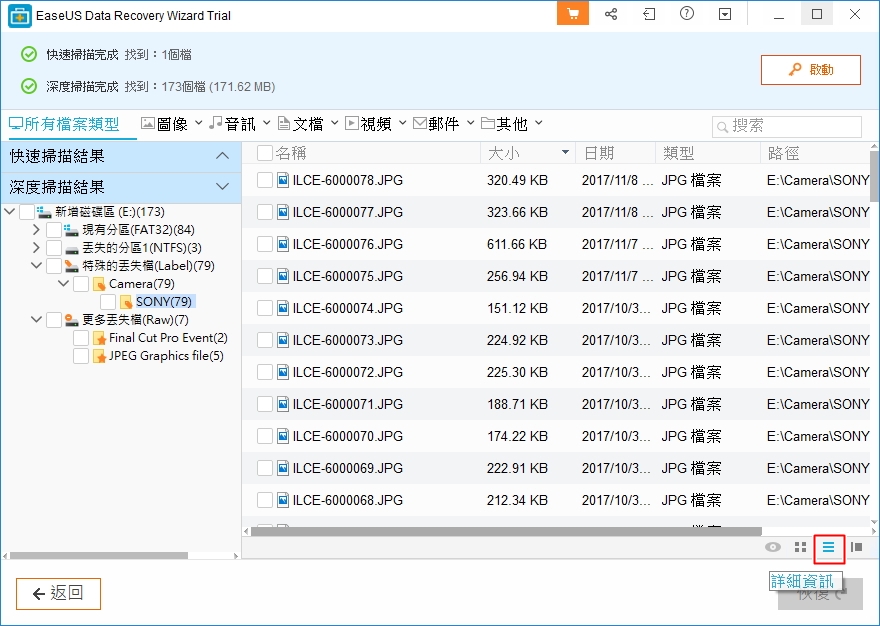
Task: Click the file list horizontal scrollbar
Action: pyautogui.click(x=506, y=531)
